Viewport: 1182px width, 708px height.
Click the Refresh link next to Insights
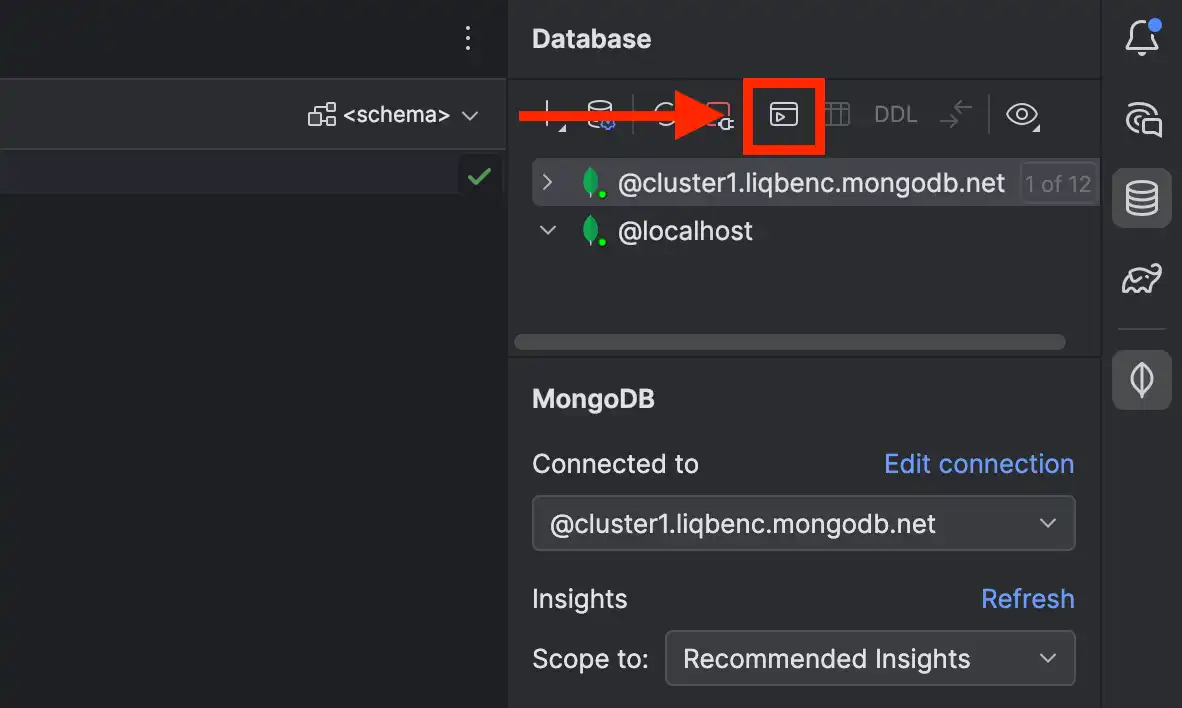coord(1028,598)
